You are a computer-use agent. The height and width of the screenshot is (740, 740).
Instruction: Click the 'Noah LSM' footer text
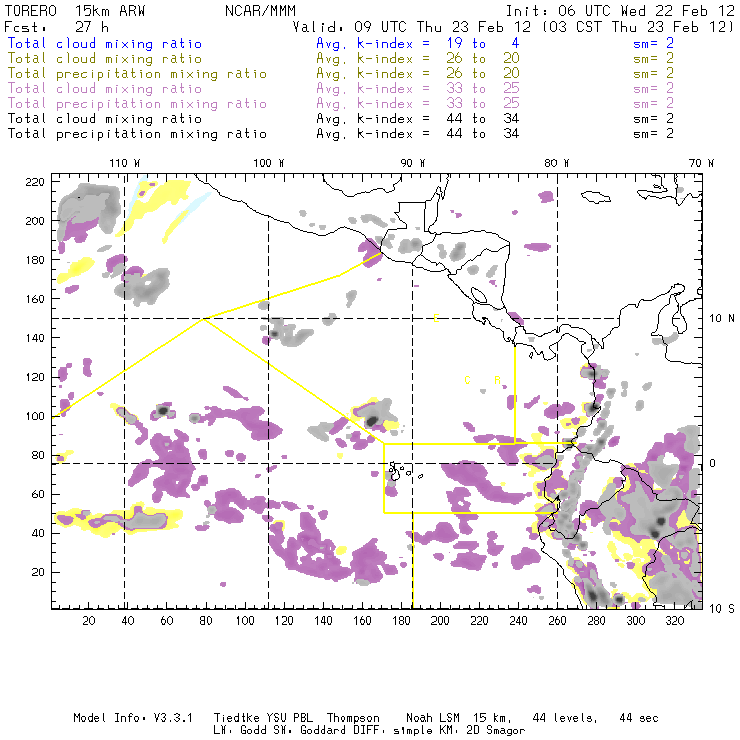433,718
